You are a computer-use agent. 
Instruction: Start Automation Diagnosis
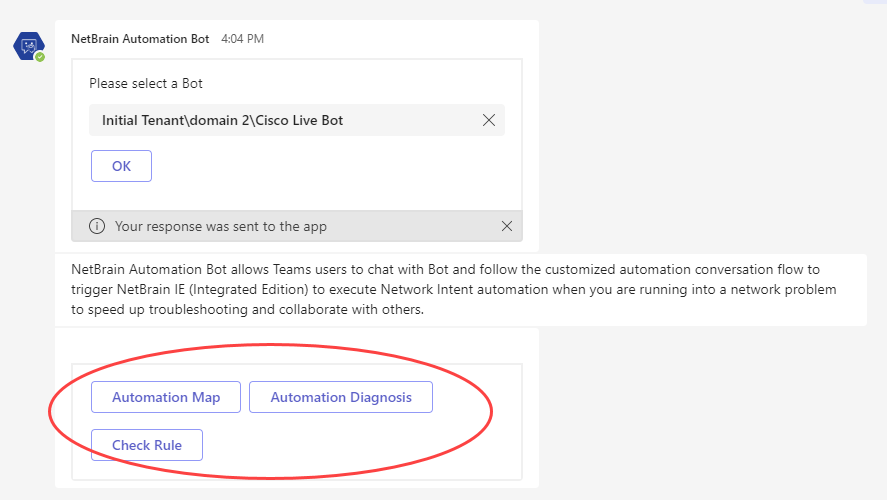click(341, 397)
